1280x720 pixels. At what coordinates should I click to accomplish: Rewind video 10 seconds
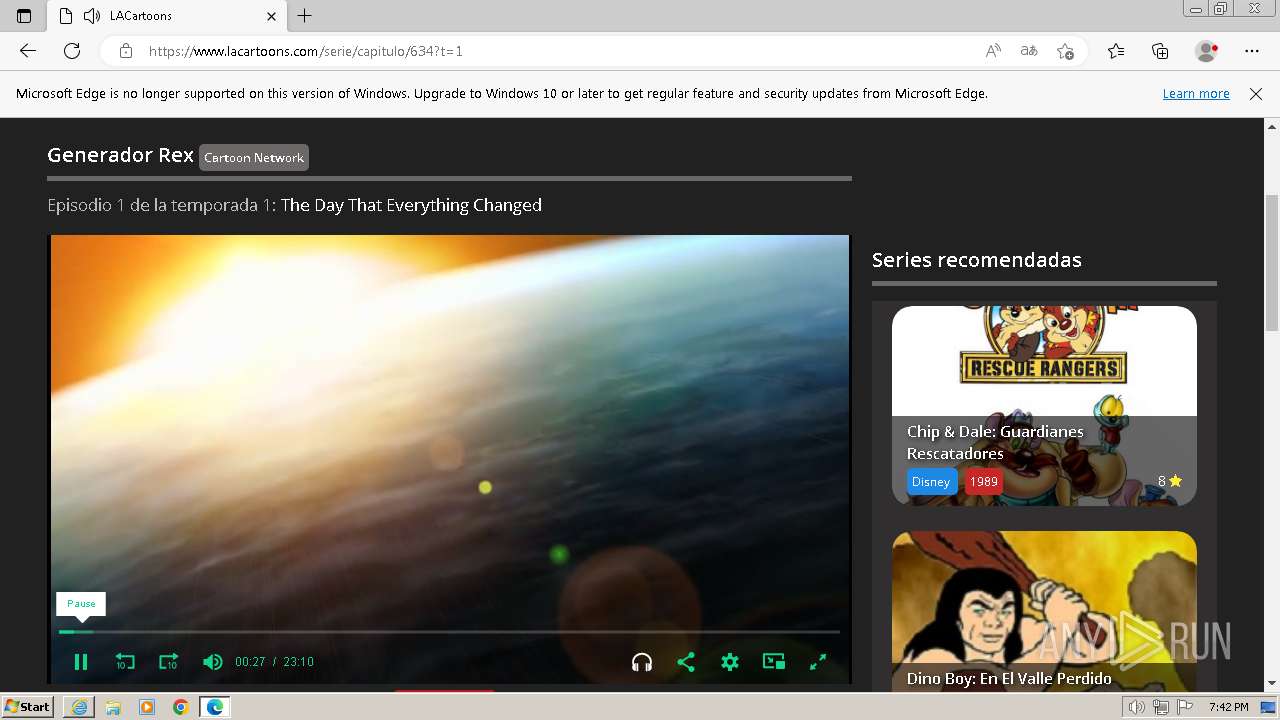[x=125, y=662]
